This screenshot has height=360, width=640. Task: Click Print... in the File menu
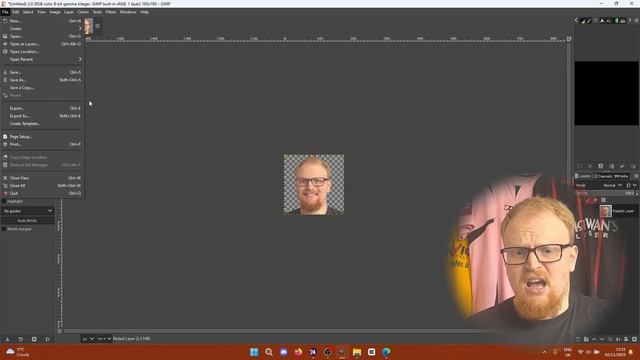point(42,144)
